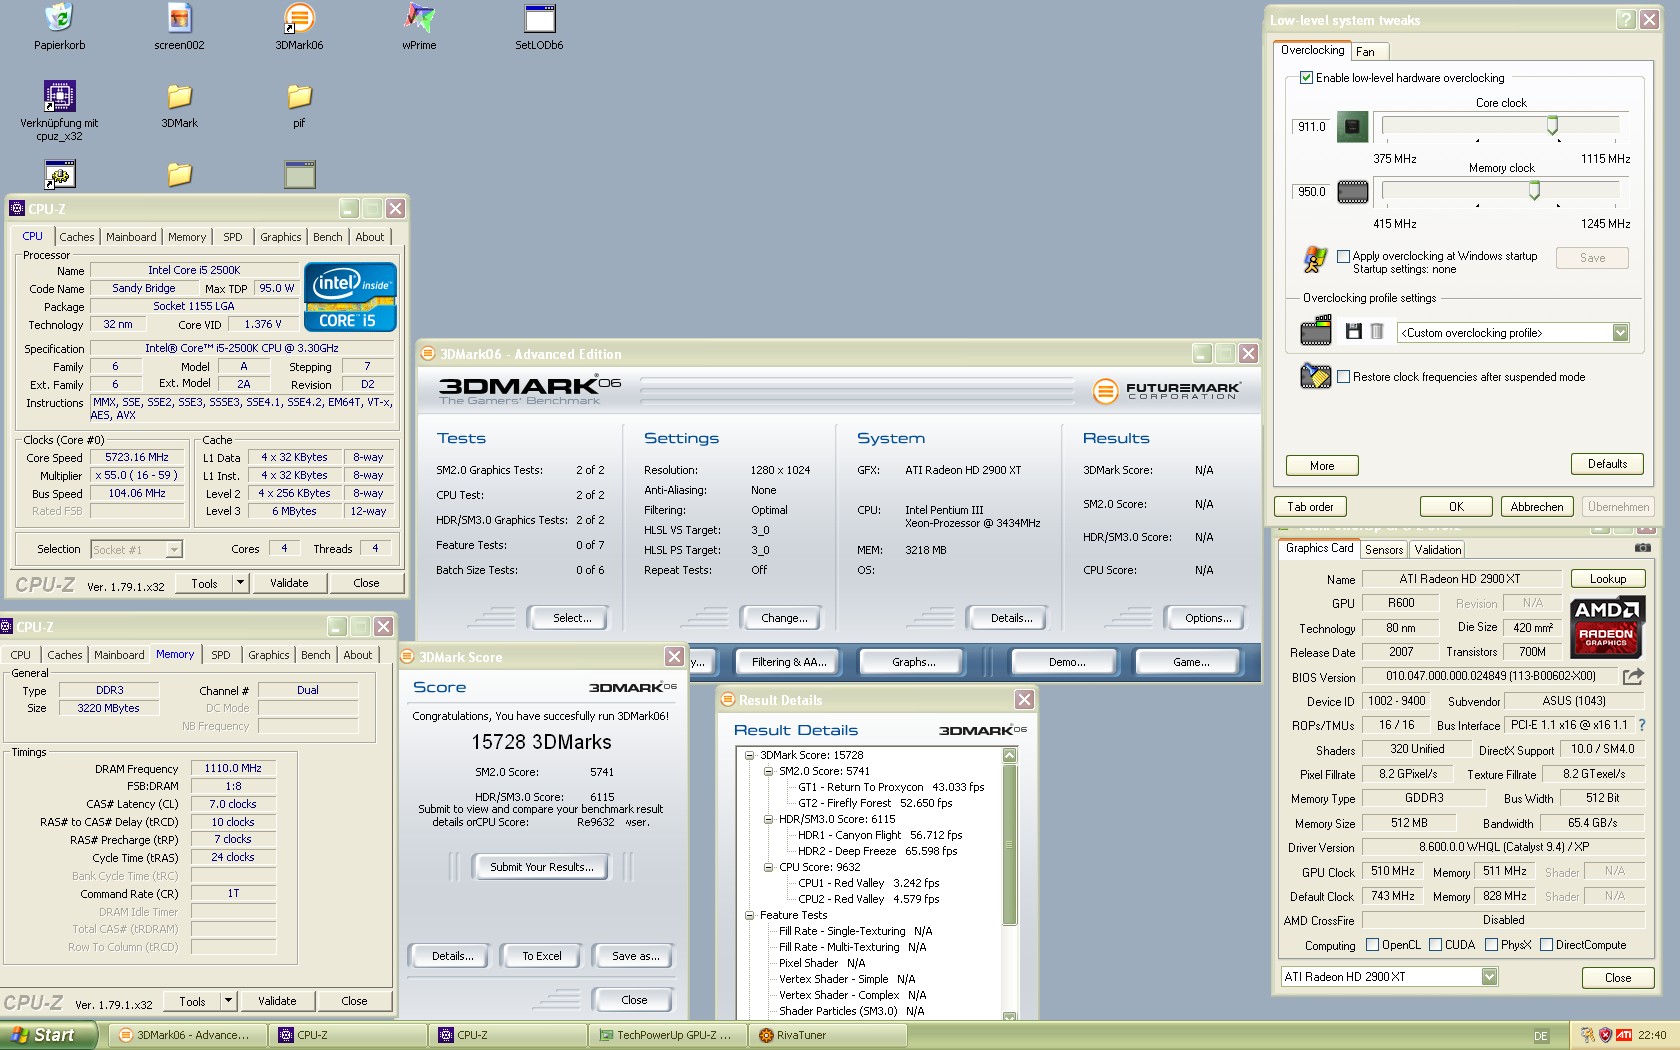Click the bus interface question mark icon
The height and width of the screenshot is (1050, 1680).
click(x=1641, y=725)
